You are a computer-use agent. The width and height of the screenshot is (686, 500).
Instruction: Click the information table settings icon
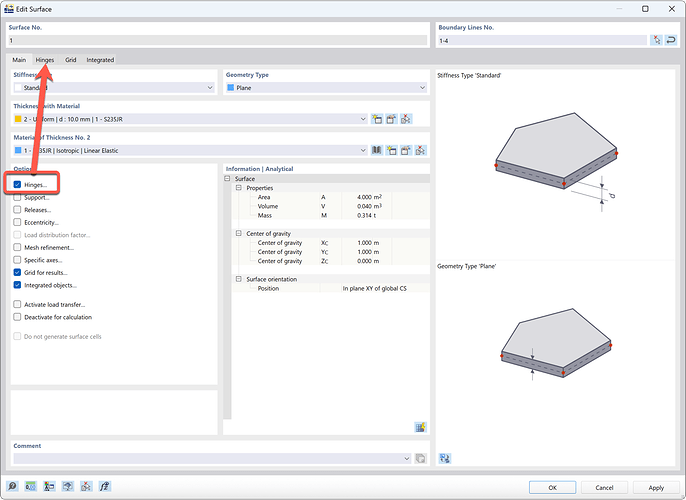(420, 427)
